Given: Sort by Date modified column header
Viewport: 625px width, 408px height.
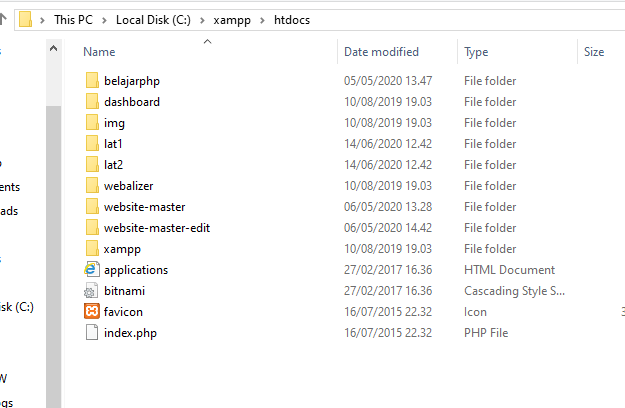Looking at the screenshot, I should 381,52.
